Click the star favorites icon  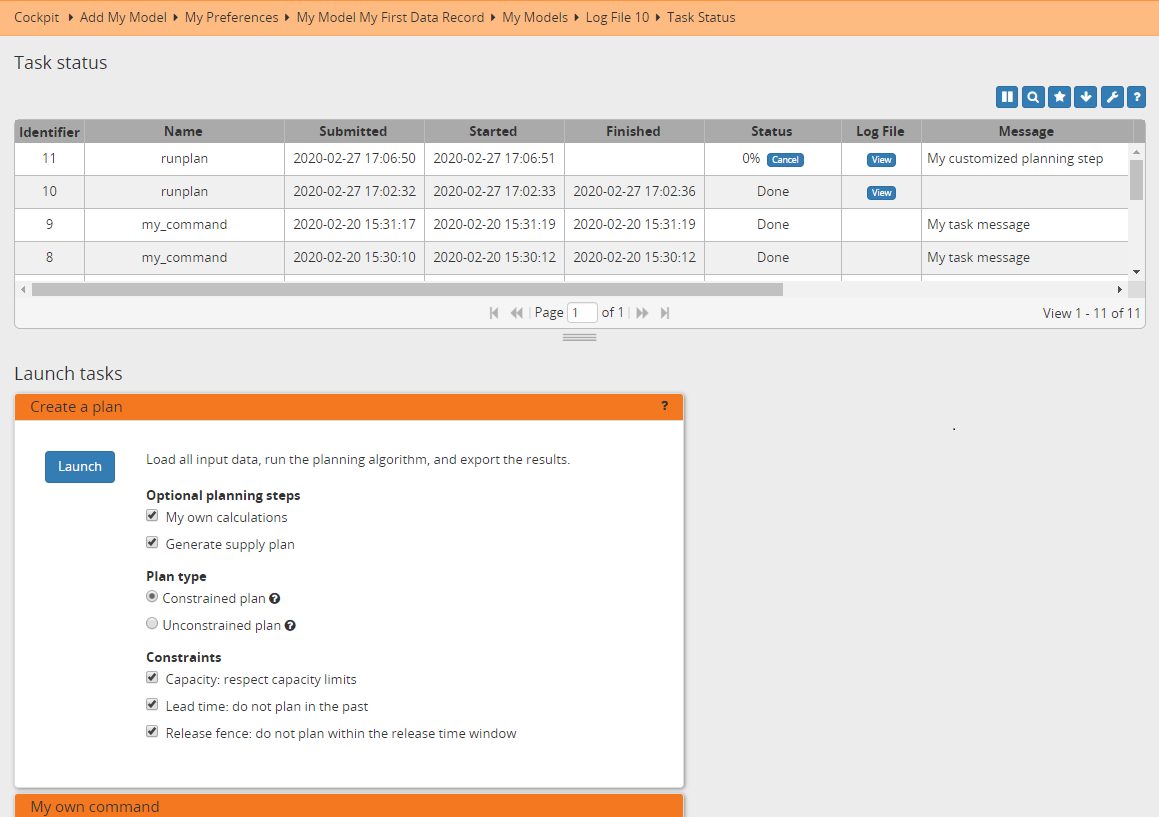click(x=1059, y=96)
